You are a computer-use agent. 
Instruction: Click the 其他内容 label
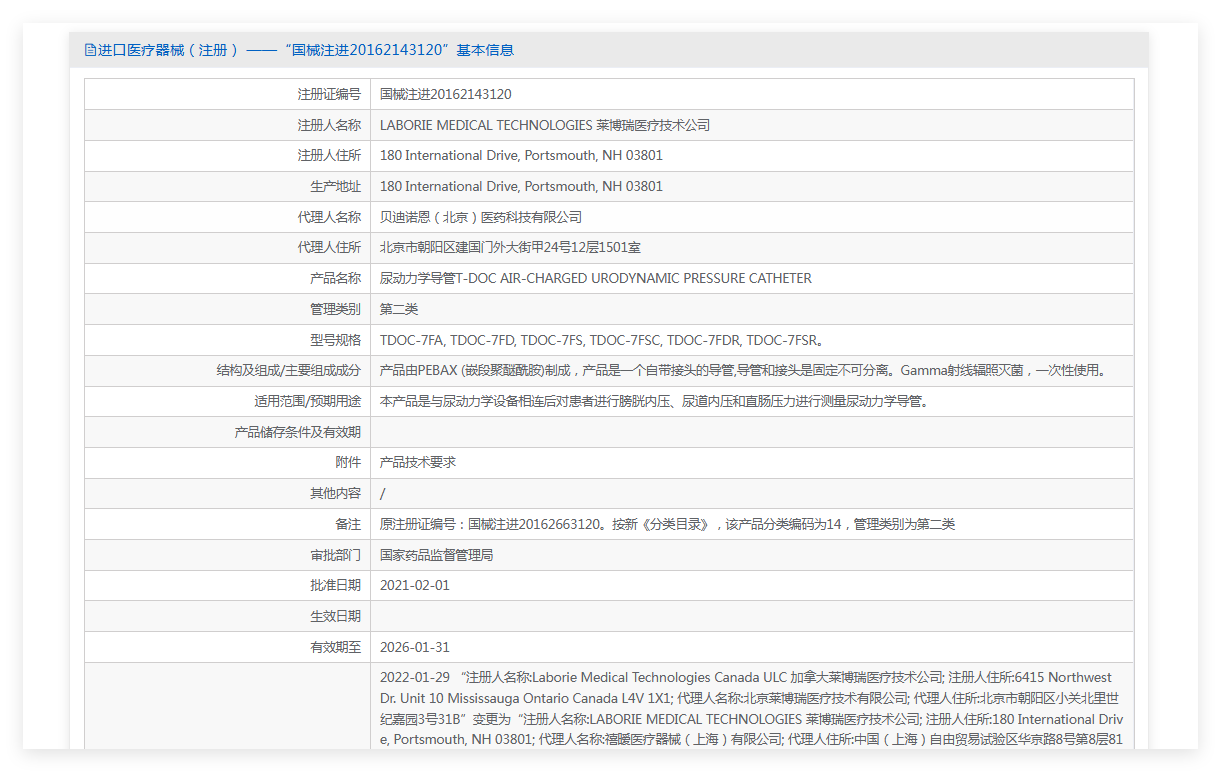click(x=335, y=494)
